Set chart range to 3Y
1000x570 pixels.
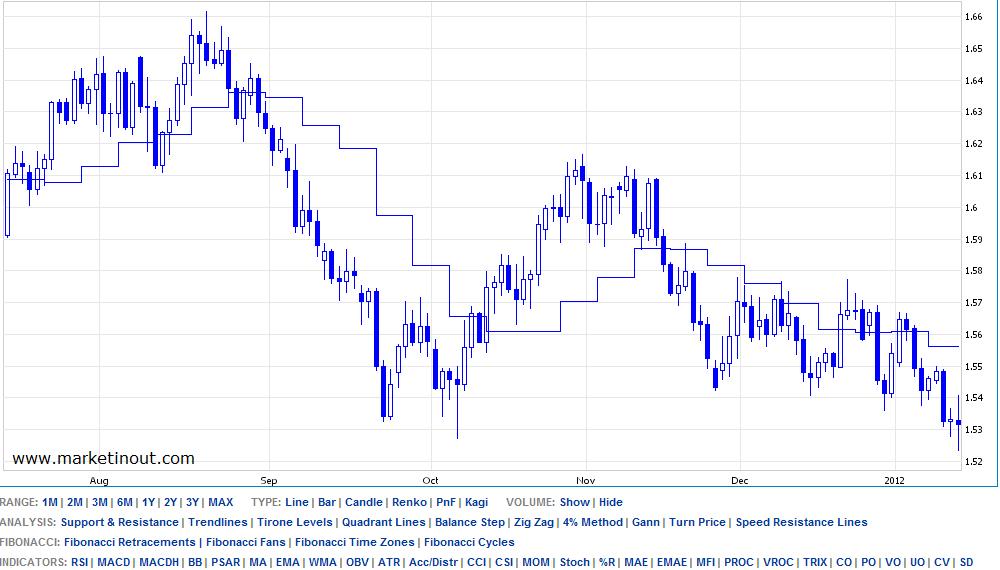[x=193, y=502]
